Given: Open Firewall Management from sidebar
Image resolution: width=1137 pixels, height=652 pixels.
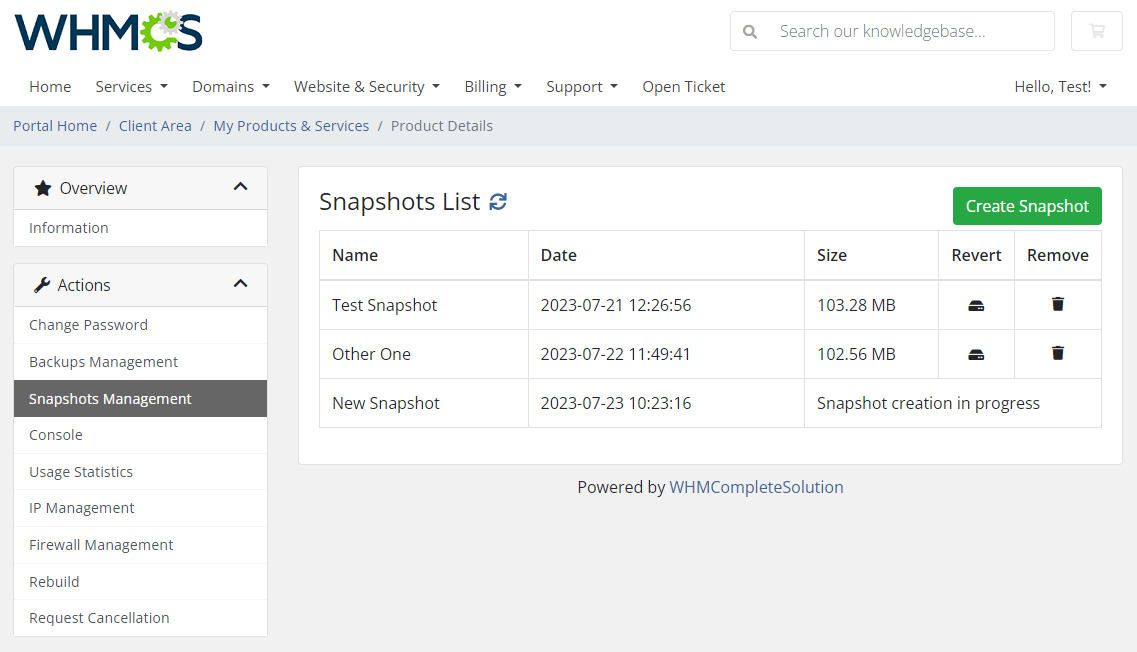Looking at the screenshot, I should (x=100, y=544).
